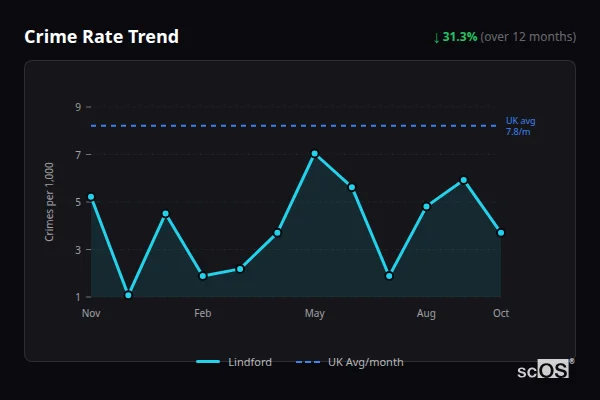Click the 'UK avg 7.8/m' label
The height and width of the screenshot is (400, 600).
pos(520,126)
